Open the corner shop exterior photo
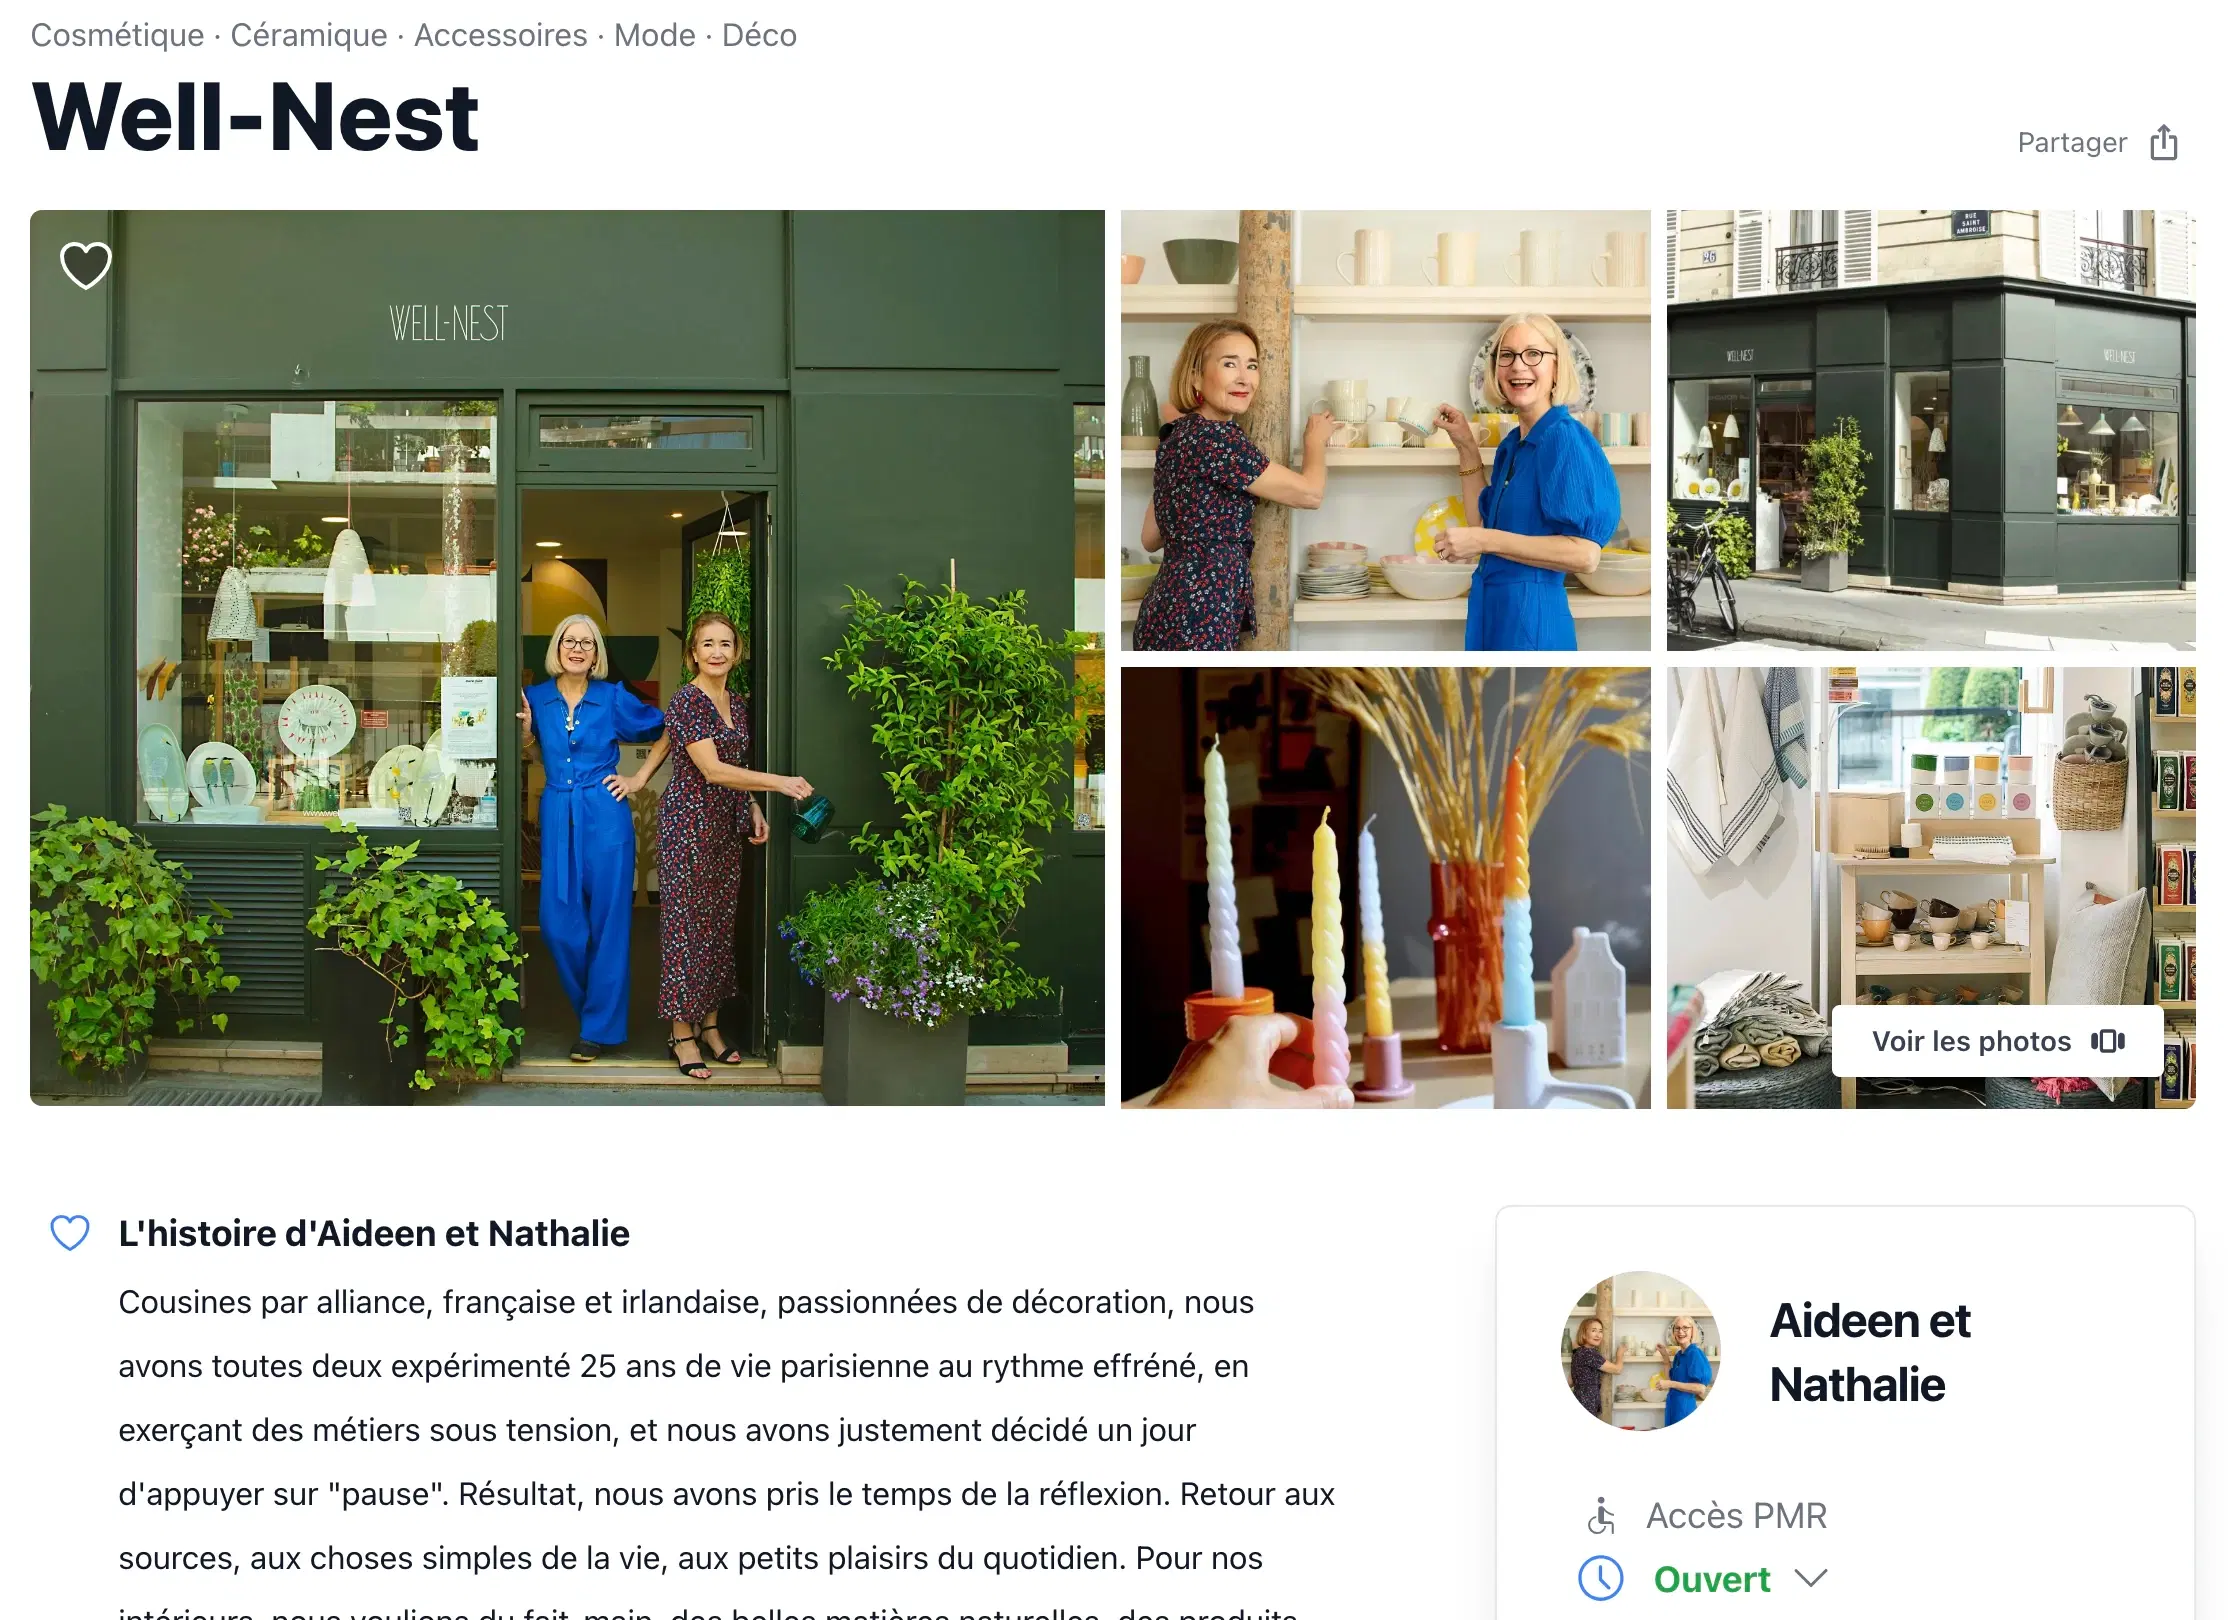2228x1620 pixels. point(1931,430)
